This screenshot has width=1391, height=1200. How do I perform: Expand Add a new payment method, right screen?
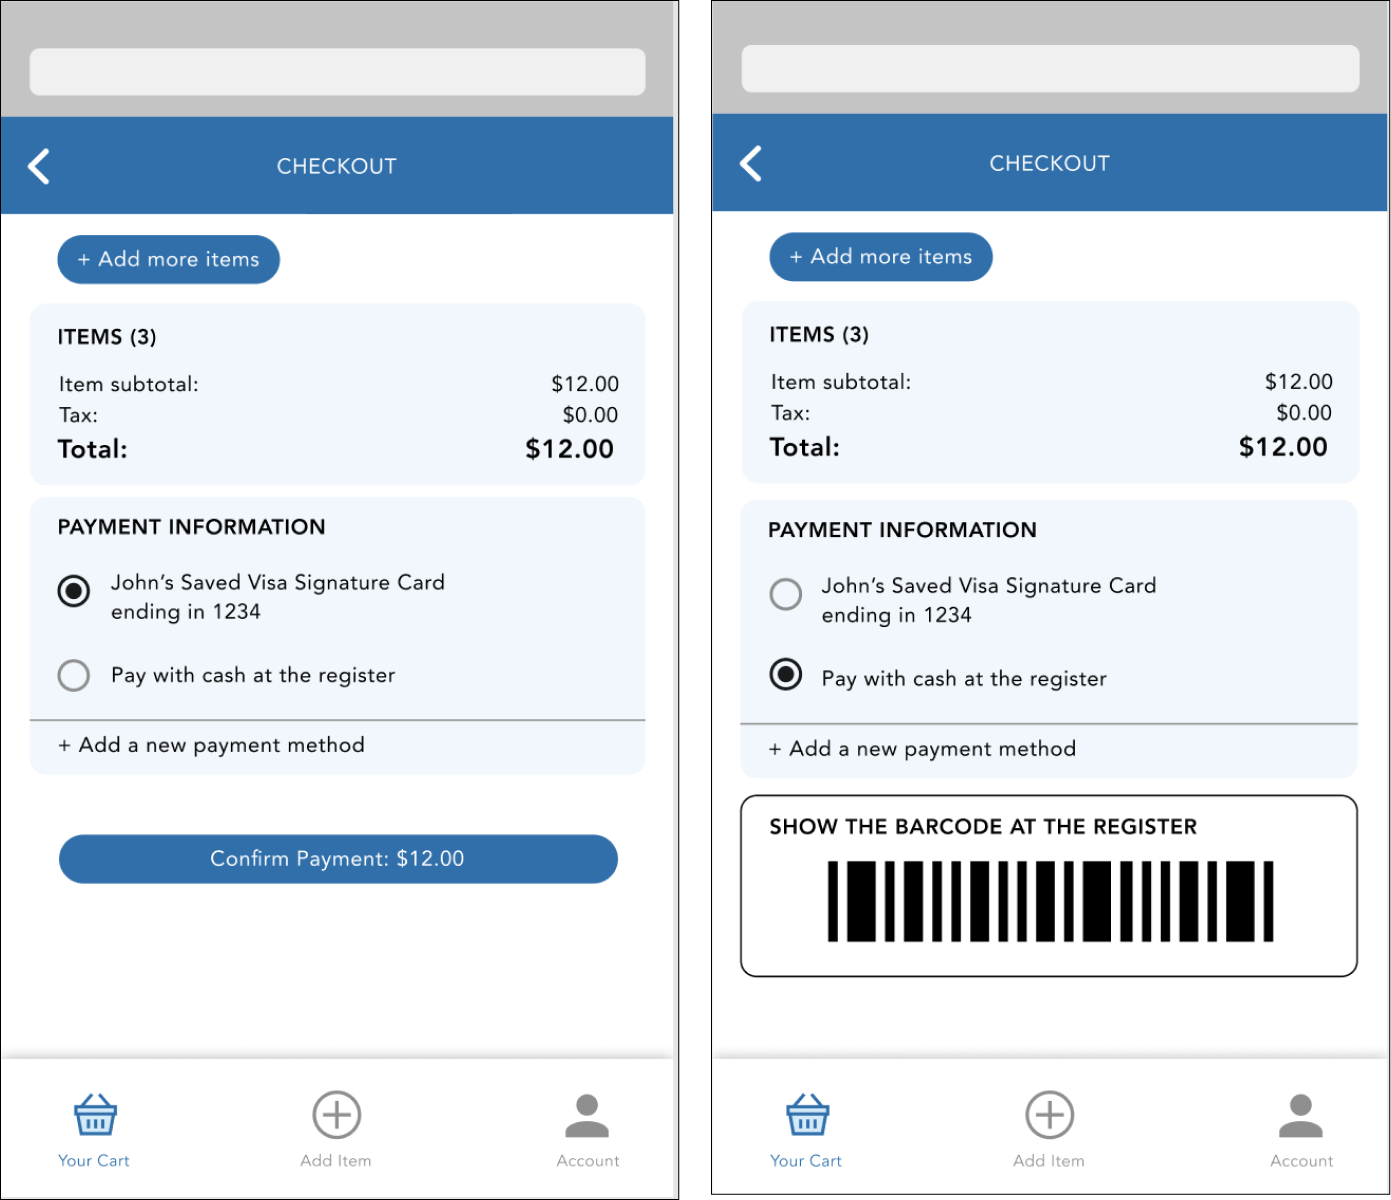[x=922, y=749]
